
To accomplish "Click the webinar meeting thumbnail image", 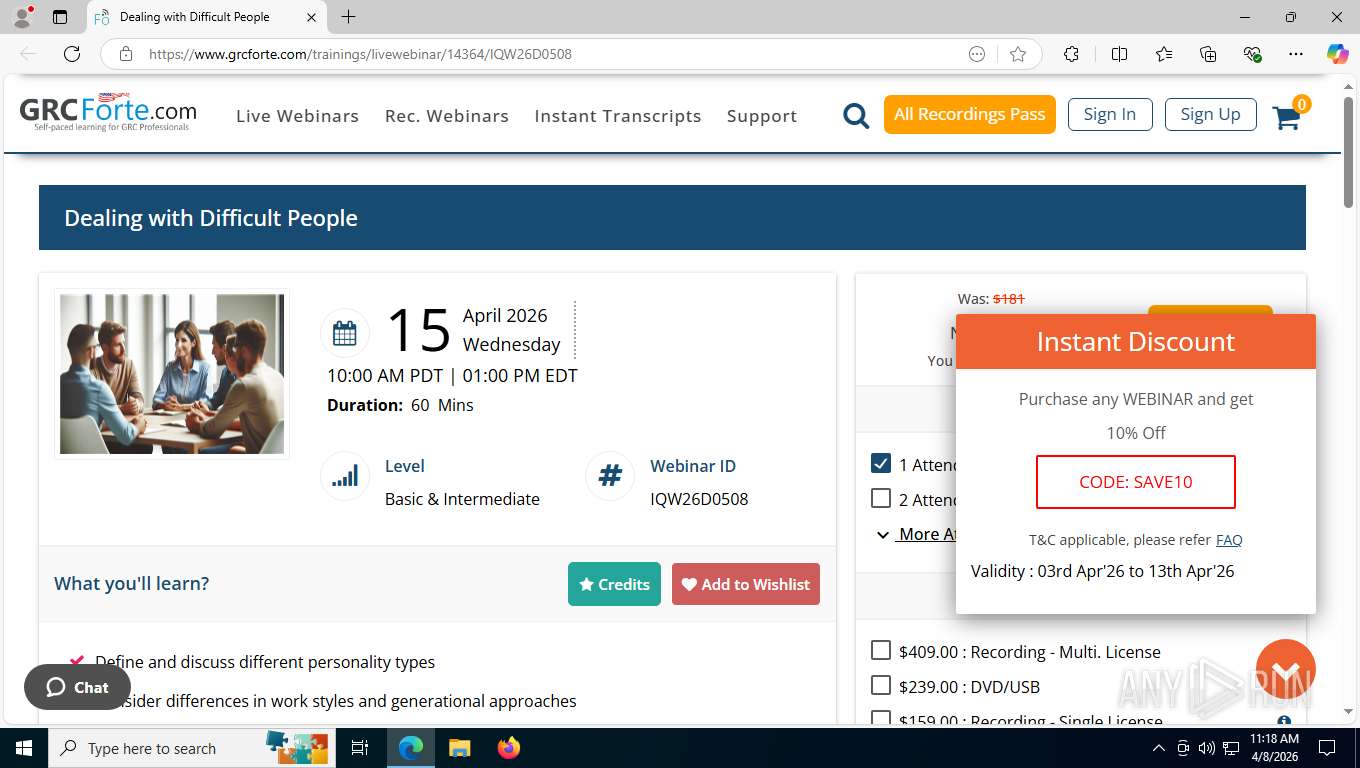I will click(x=172, y=374).
